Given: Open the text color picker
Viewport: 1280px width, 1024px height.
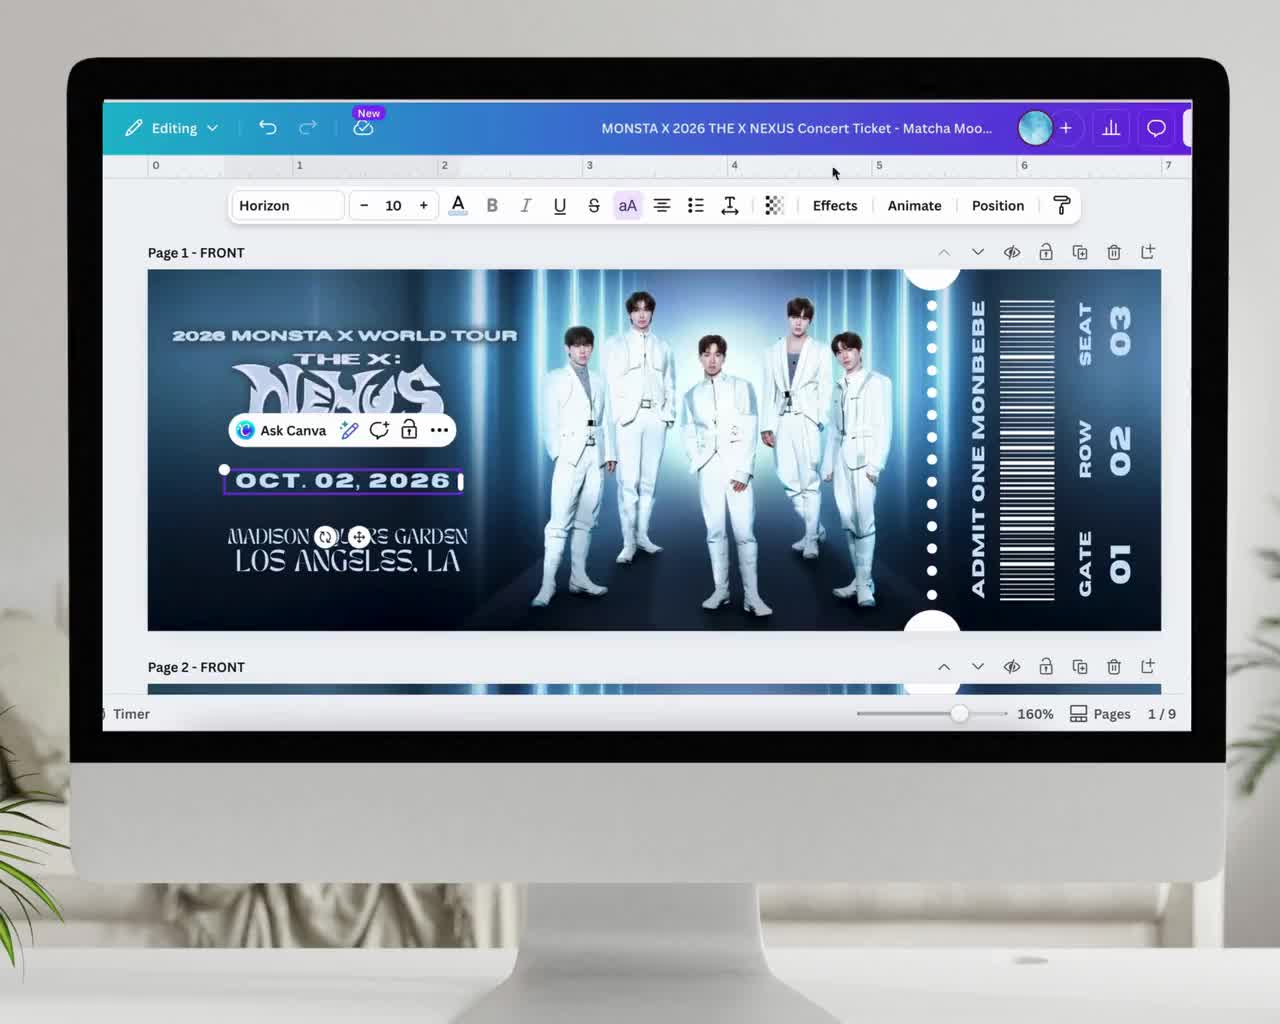Looking at the screenshot, I should [x=458, y=205].
